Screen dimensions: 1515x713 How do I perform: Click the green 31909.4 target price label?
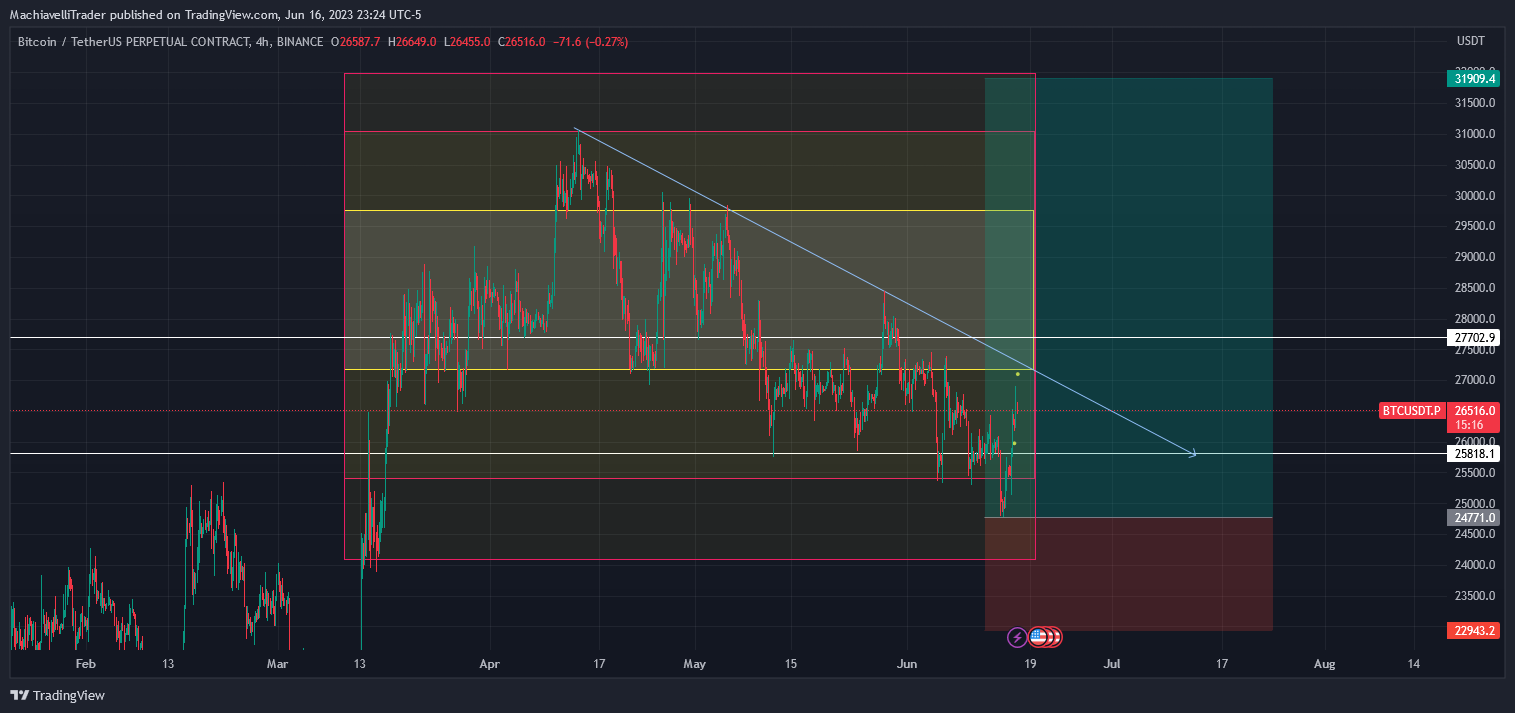click(x=1473, y=78)
